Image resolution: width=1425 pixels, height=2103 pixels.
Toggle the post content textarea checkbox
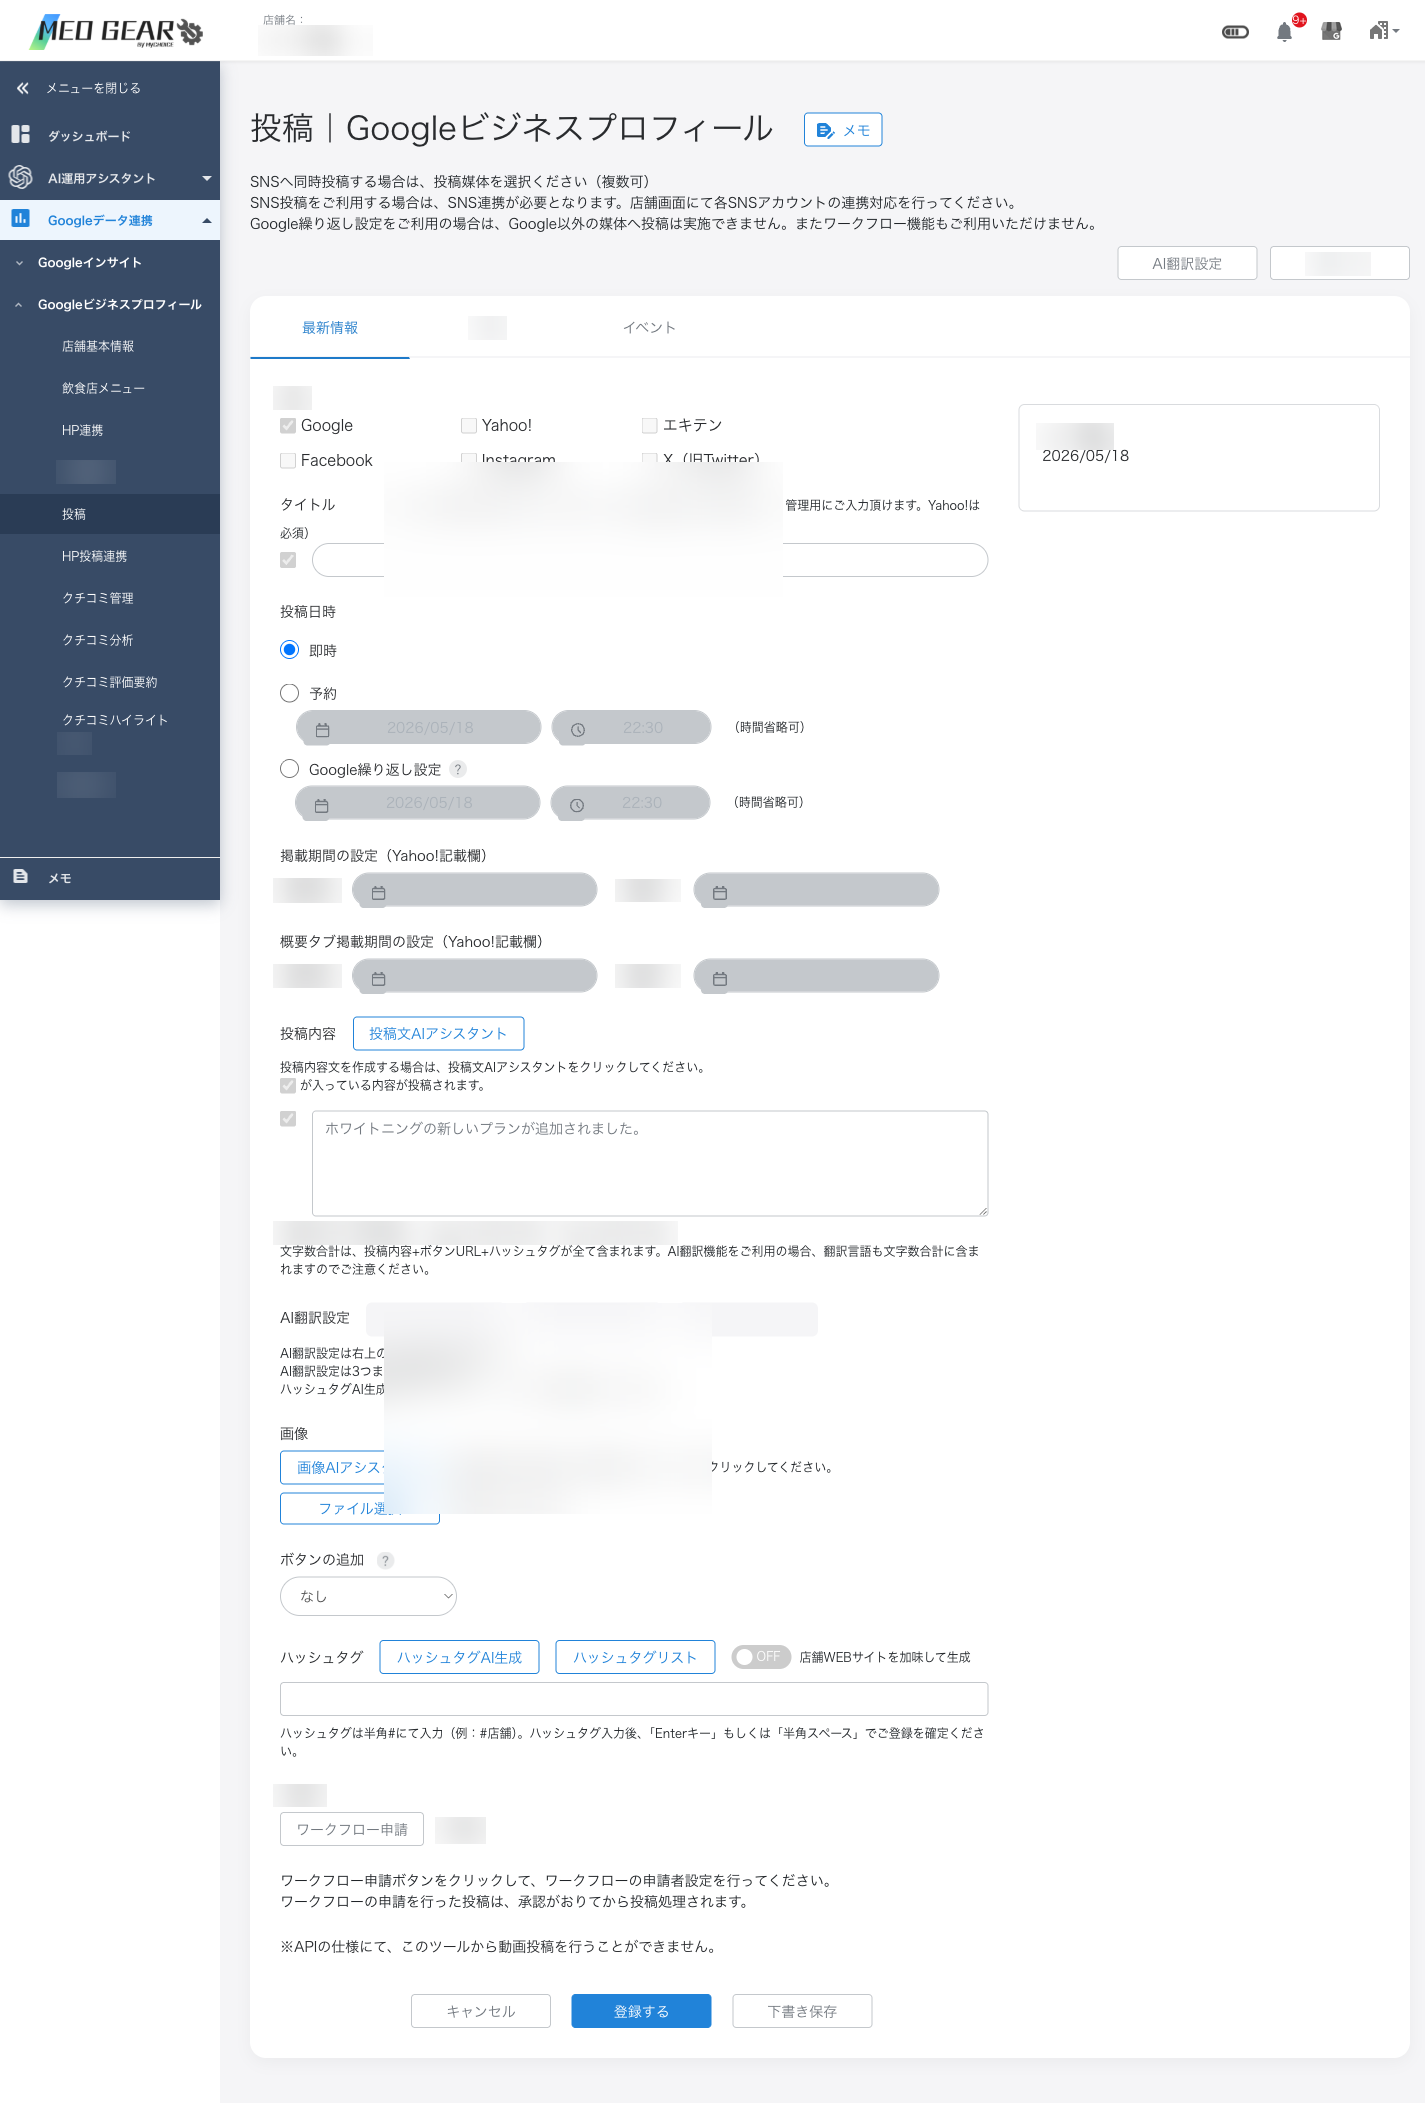coord(288,1119)
